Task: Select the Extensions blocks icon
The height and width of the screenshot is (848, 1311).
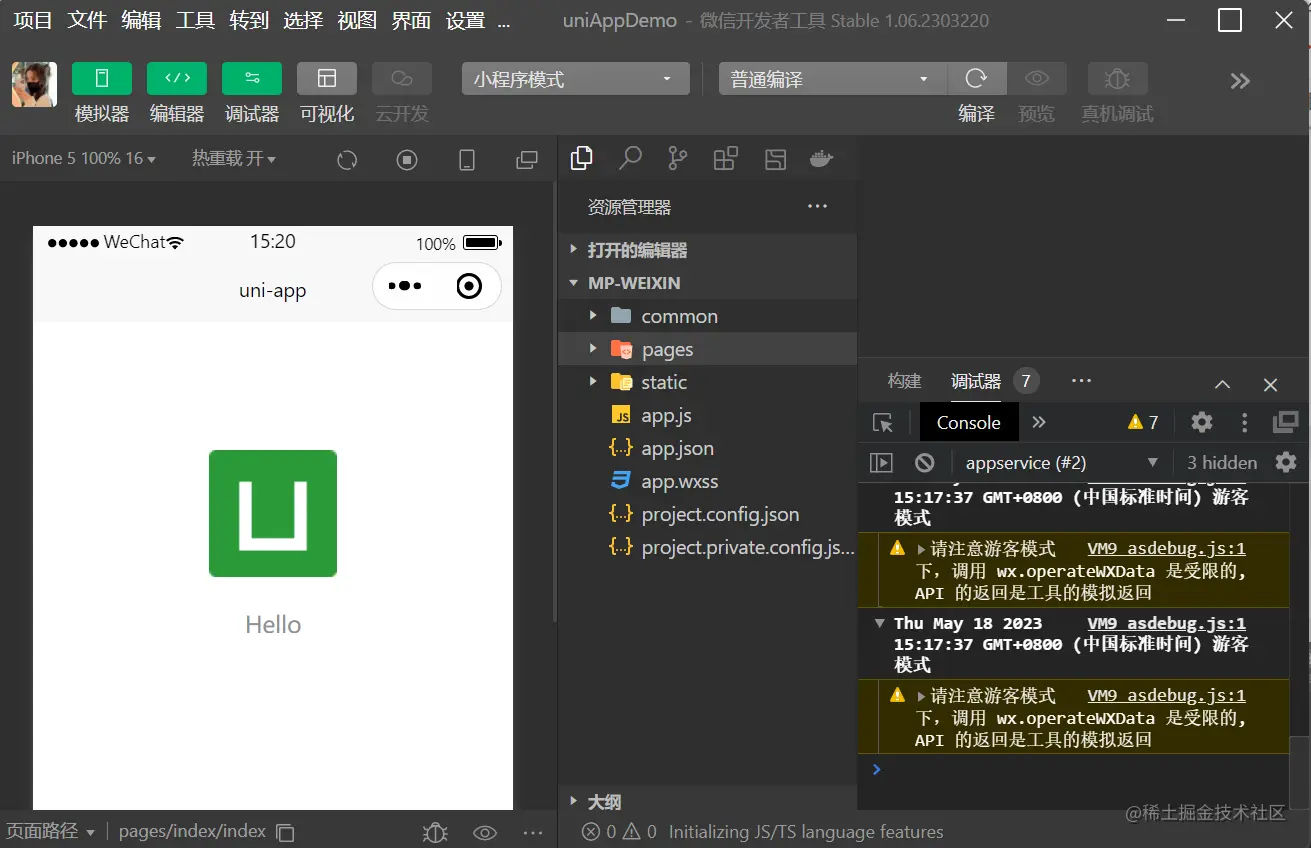Action: tap(726, 158)
